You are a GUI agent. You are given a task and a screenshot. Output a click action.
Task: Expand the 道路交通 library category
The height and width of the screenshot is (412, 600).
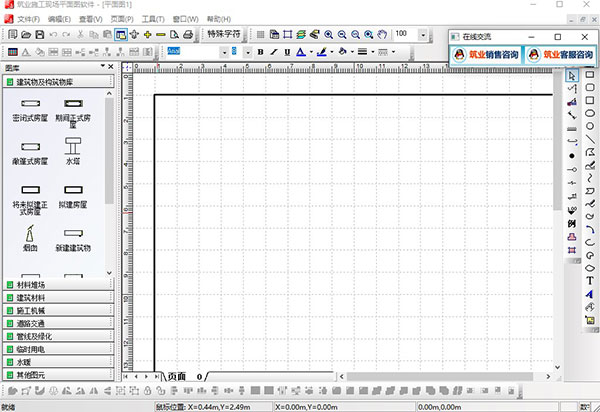(58, 324)
